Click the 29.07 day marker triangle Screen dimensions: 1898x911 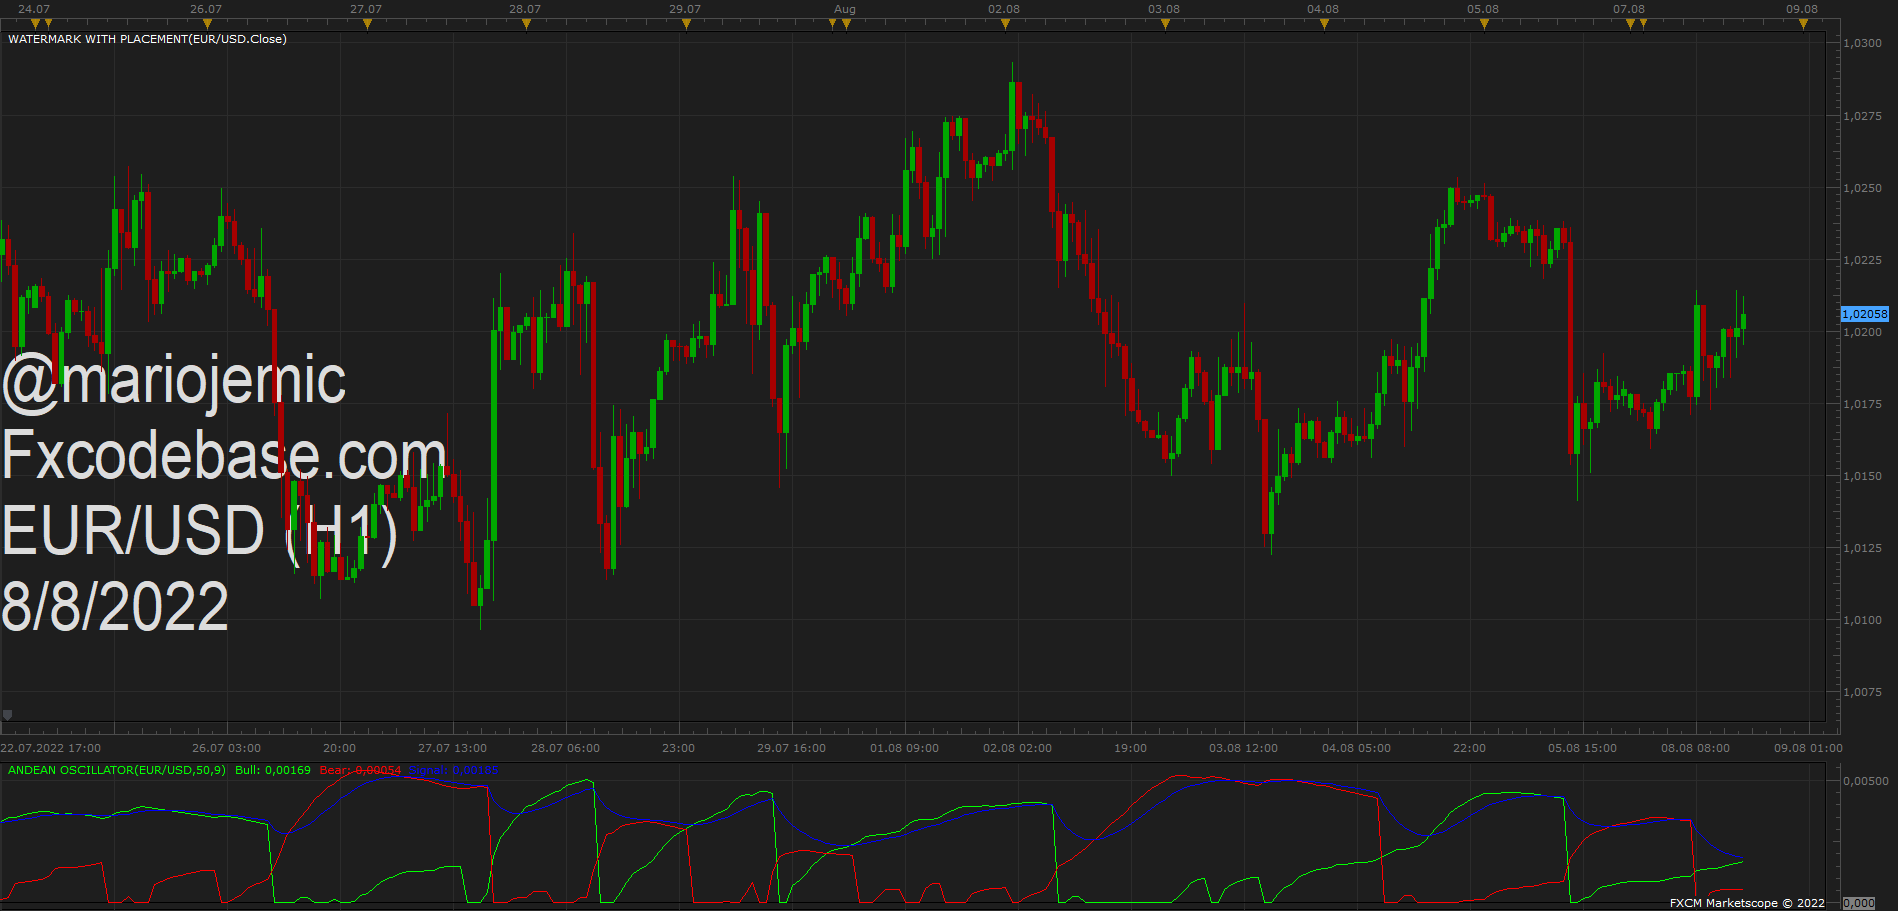(x=686, y=24)
